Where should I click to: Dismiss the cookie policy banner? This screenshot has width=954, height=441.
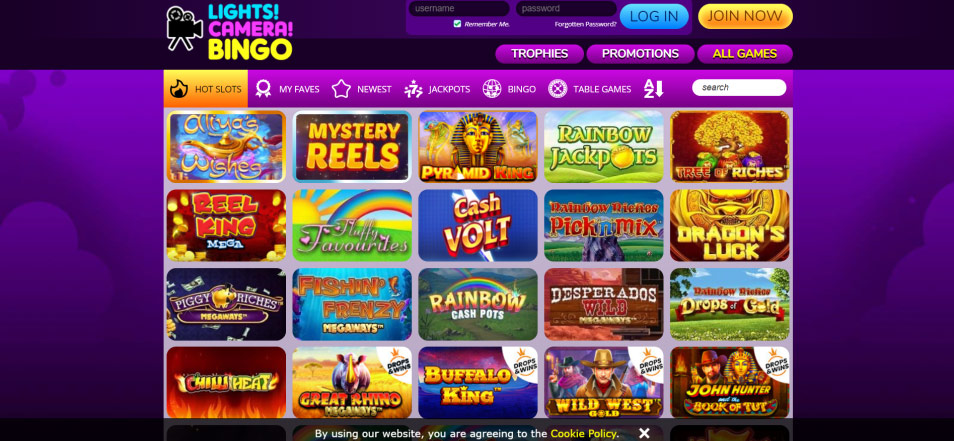point(644,433)
